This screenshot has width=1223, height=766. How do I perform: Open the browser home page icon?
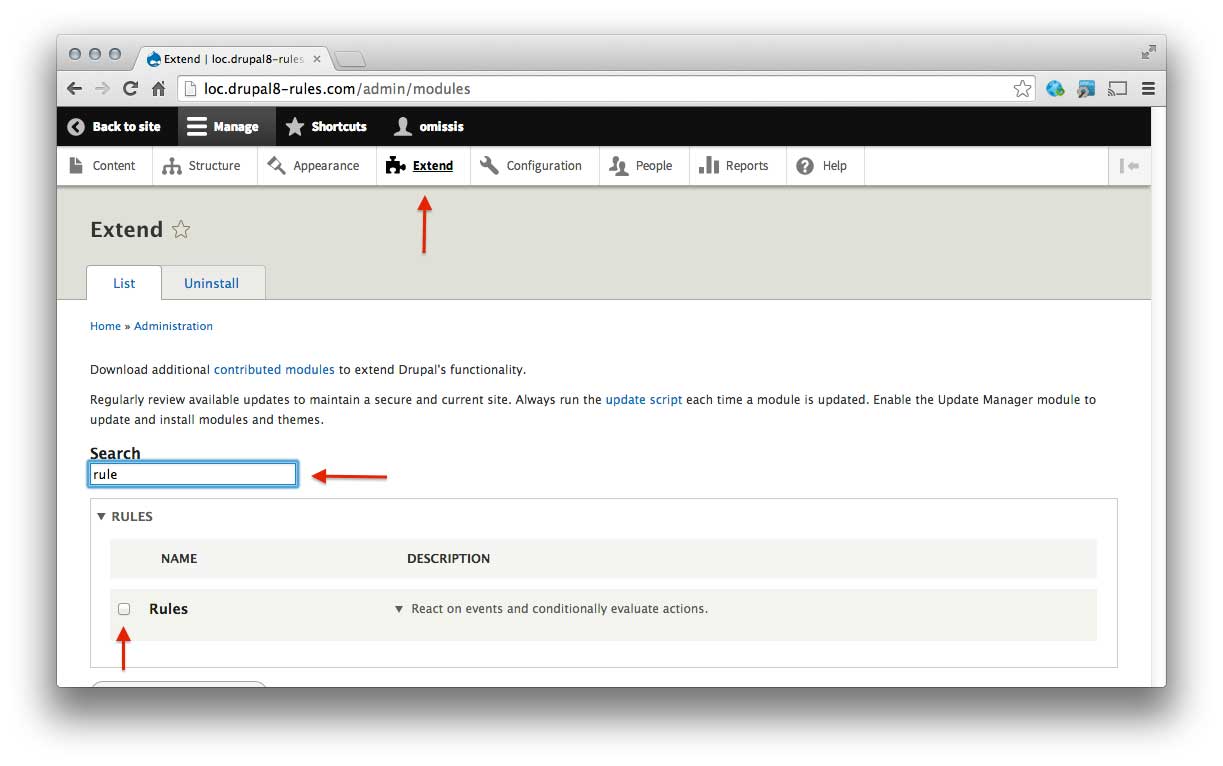(x=158, y=89)
